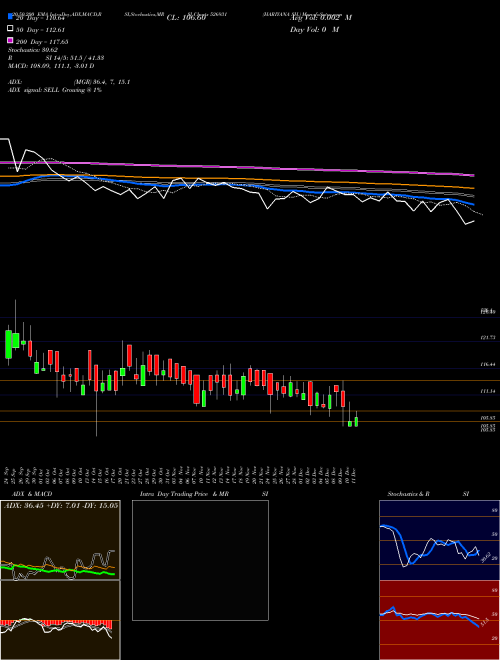
Task: Open the blue Stochastics panel chart
Action: coord(439,540)
